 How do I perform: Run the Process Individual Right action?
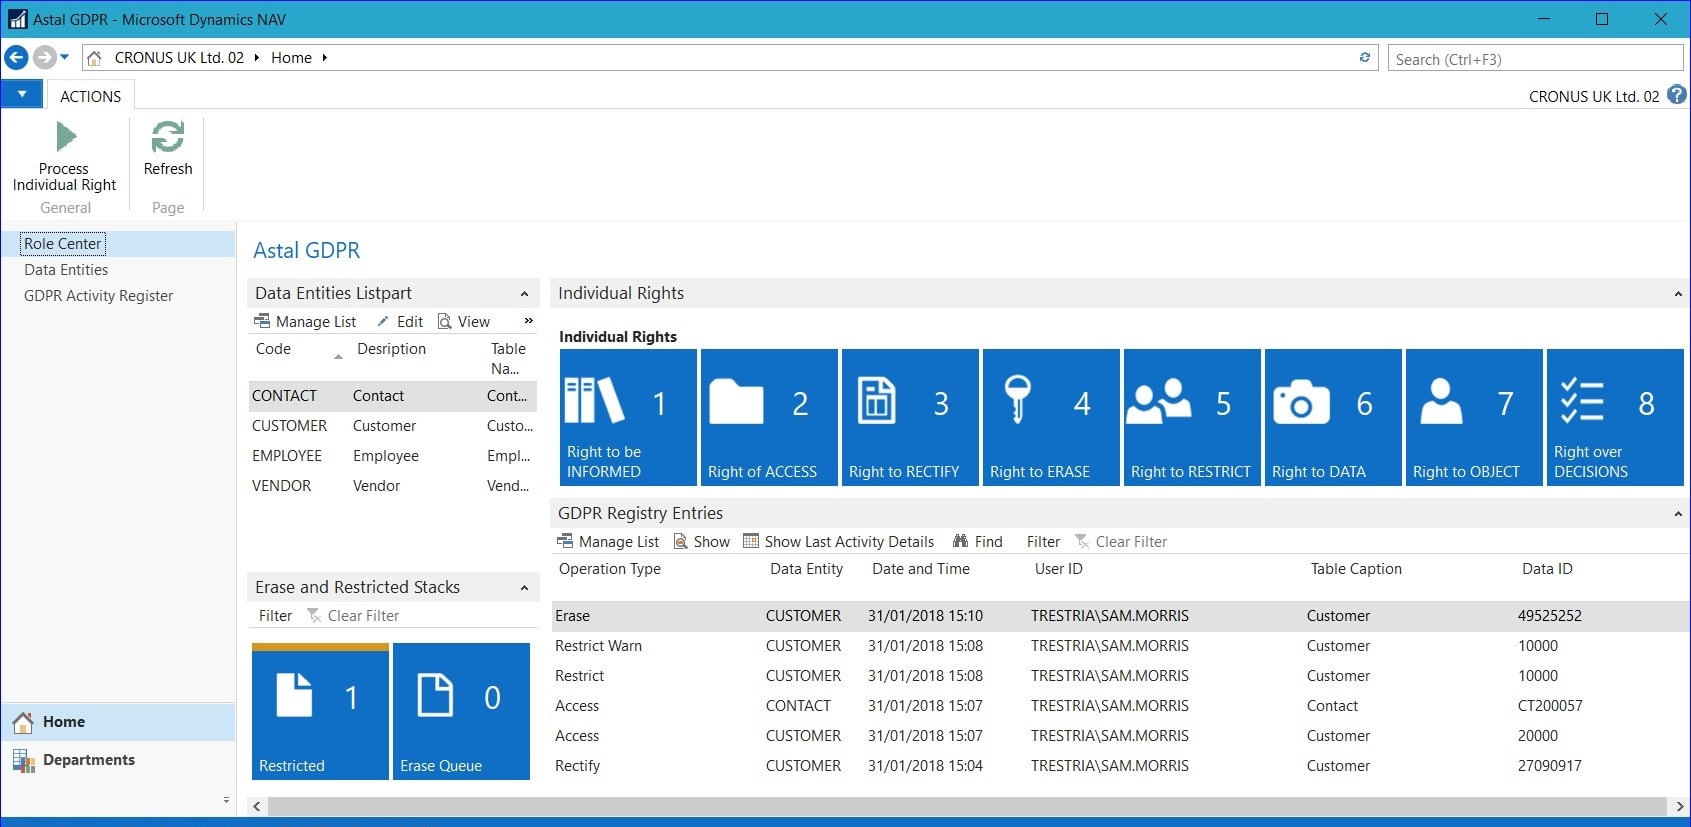click(65, 156)
